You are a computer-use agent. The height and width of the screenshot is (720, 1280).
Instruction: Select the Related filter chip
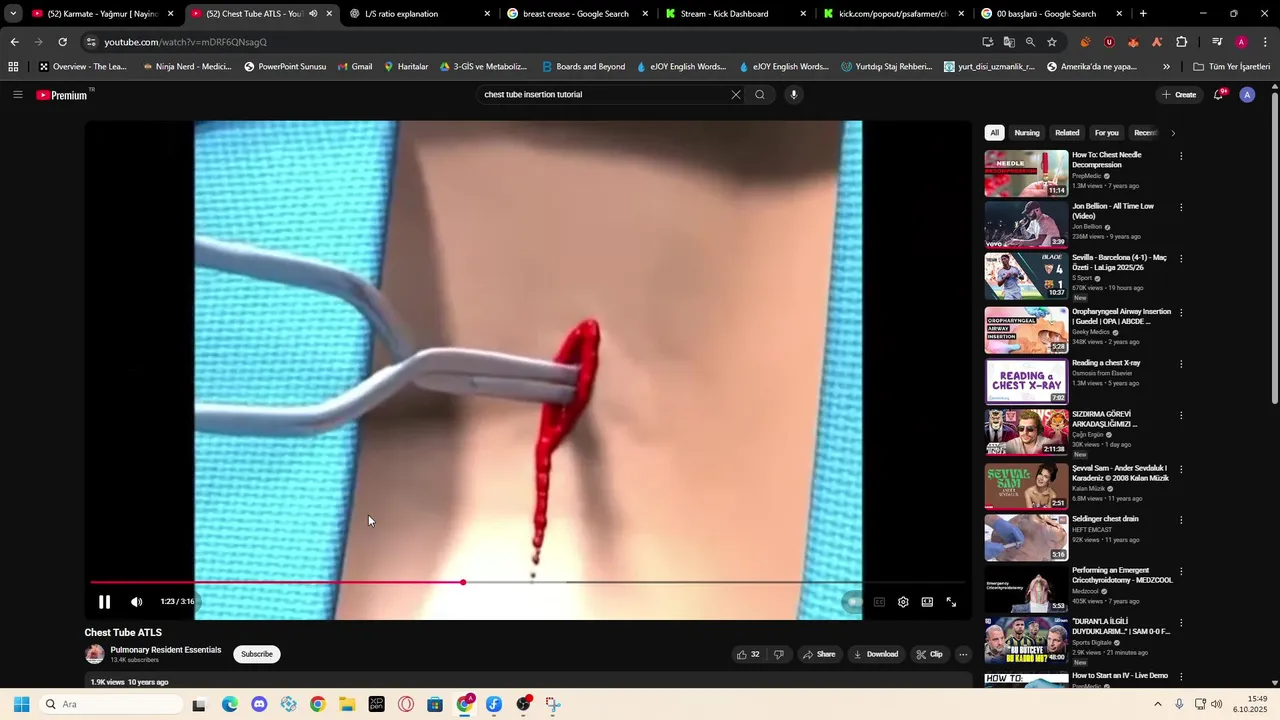click(x=1067, y=133)
